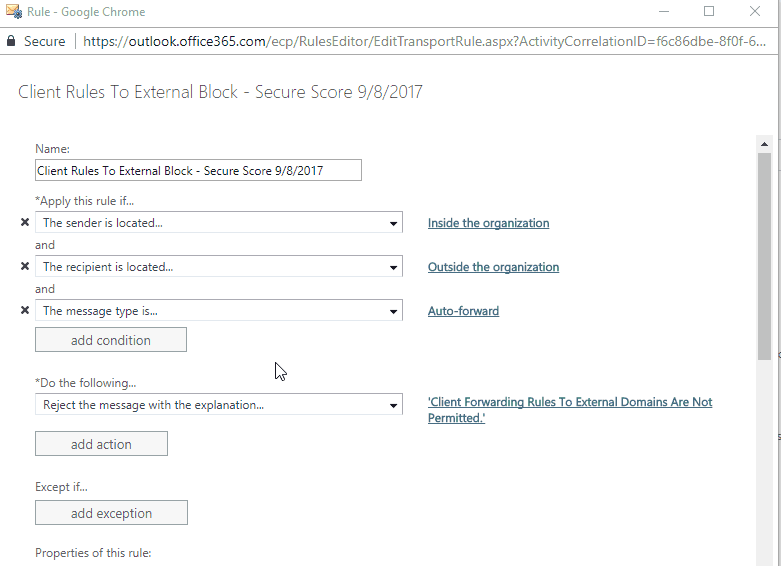Click the vertical scrollbar thumb
Screen dimensions: 781x566
click(x=764, y=256)
